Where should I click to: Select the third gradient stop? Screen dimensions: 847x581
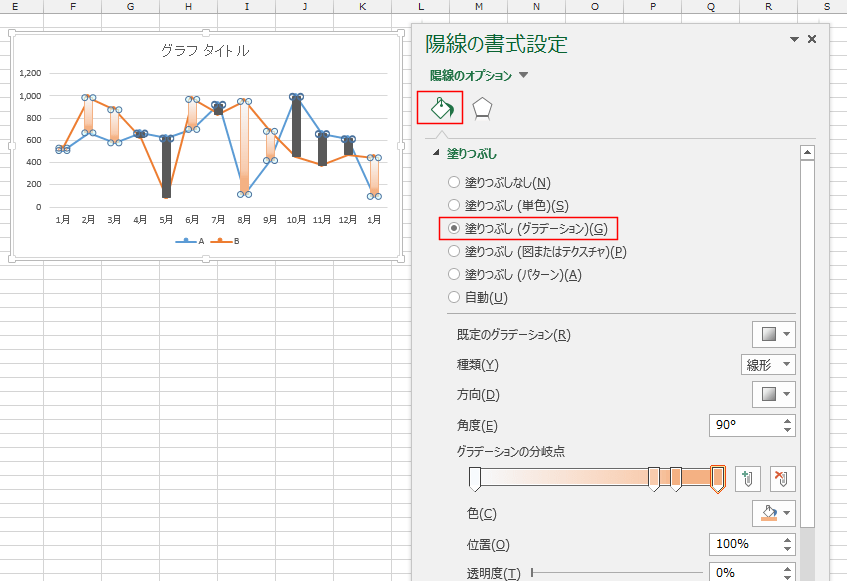(675, 479)
